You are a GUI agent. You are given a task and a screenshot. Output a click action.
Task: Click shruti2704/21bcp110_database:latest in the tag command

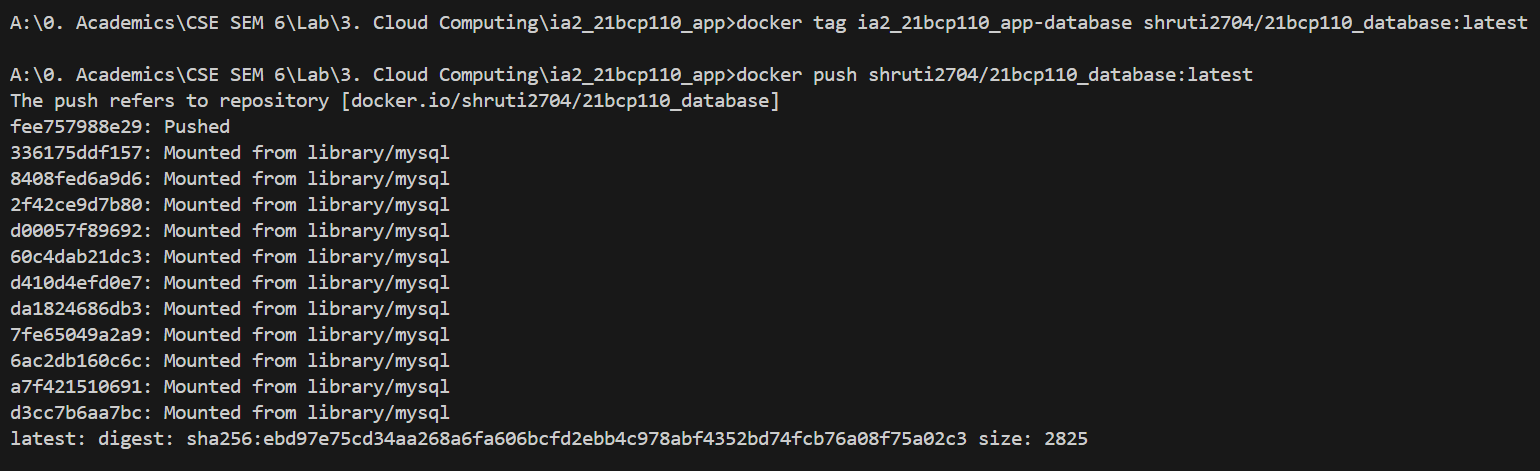click(x=1335, y=23)
